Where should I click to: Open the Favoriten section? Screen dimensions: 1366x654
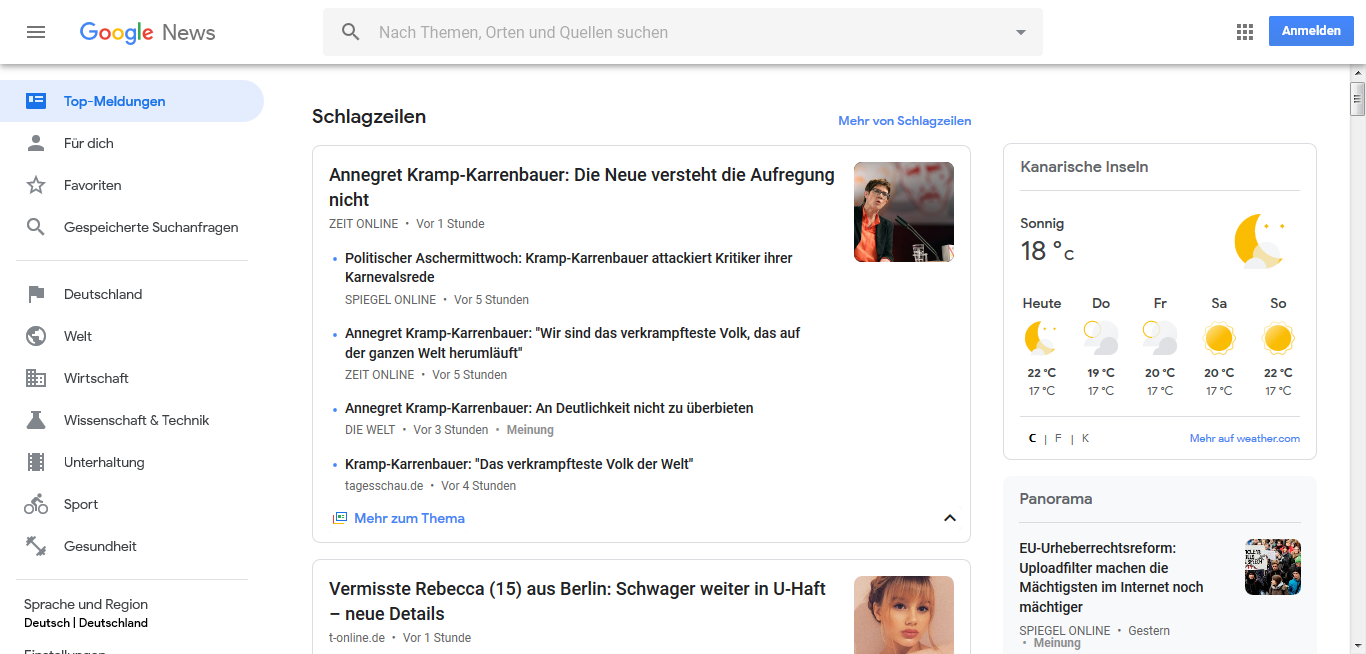click(132, 185)
